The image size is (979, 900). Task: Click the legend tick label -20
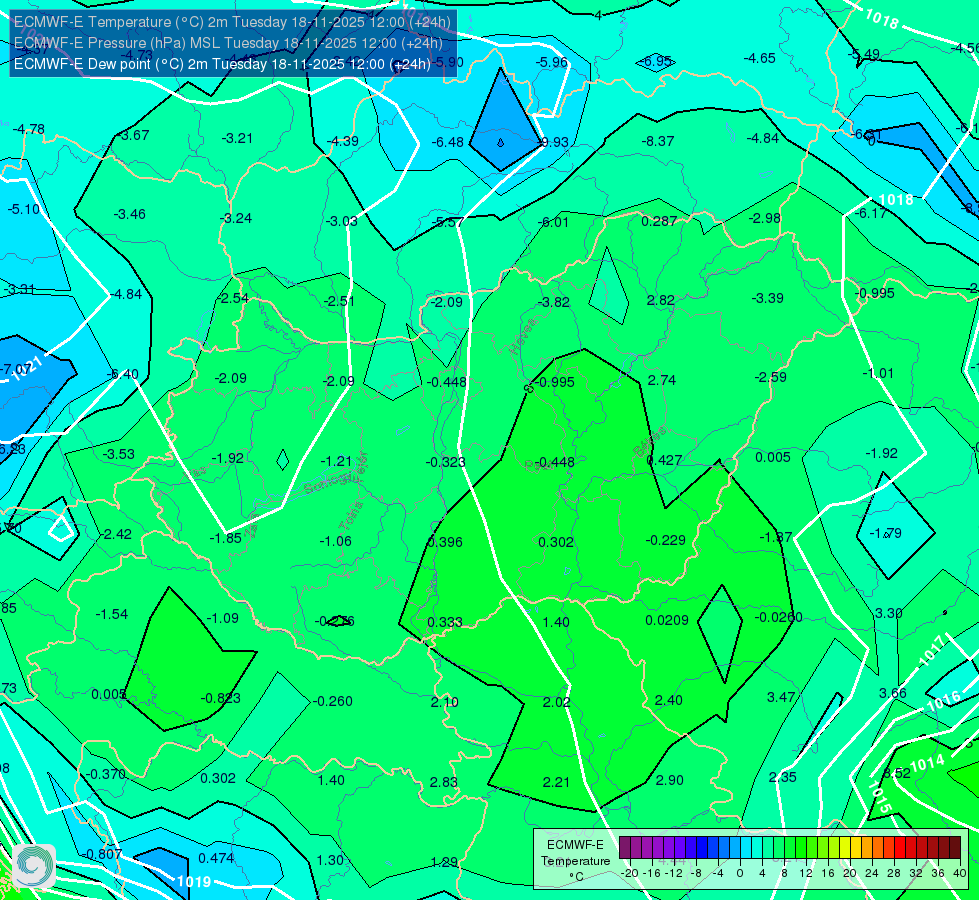coord(630,873)
